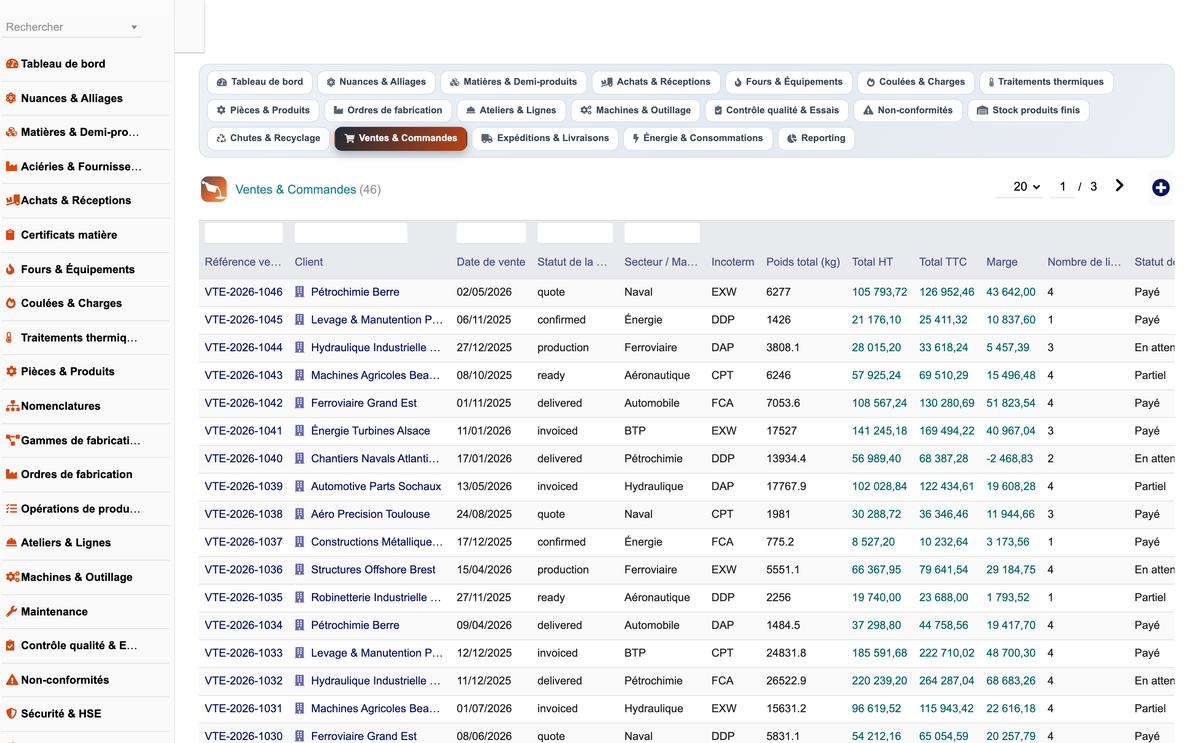Open the Contrôle qualité & Essais tab
Viewport: 1200px width, 743px height.
[x=776, y=110]
